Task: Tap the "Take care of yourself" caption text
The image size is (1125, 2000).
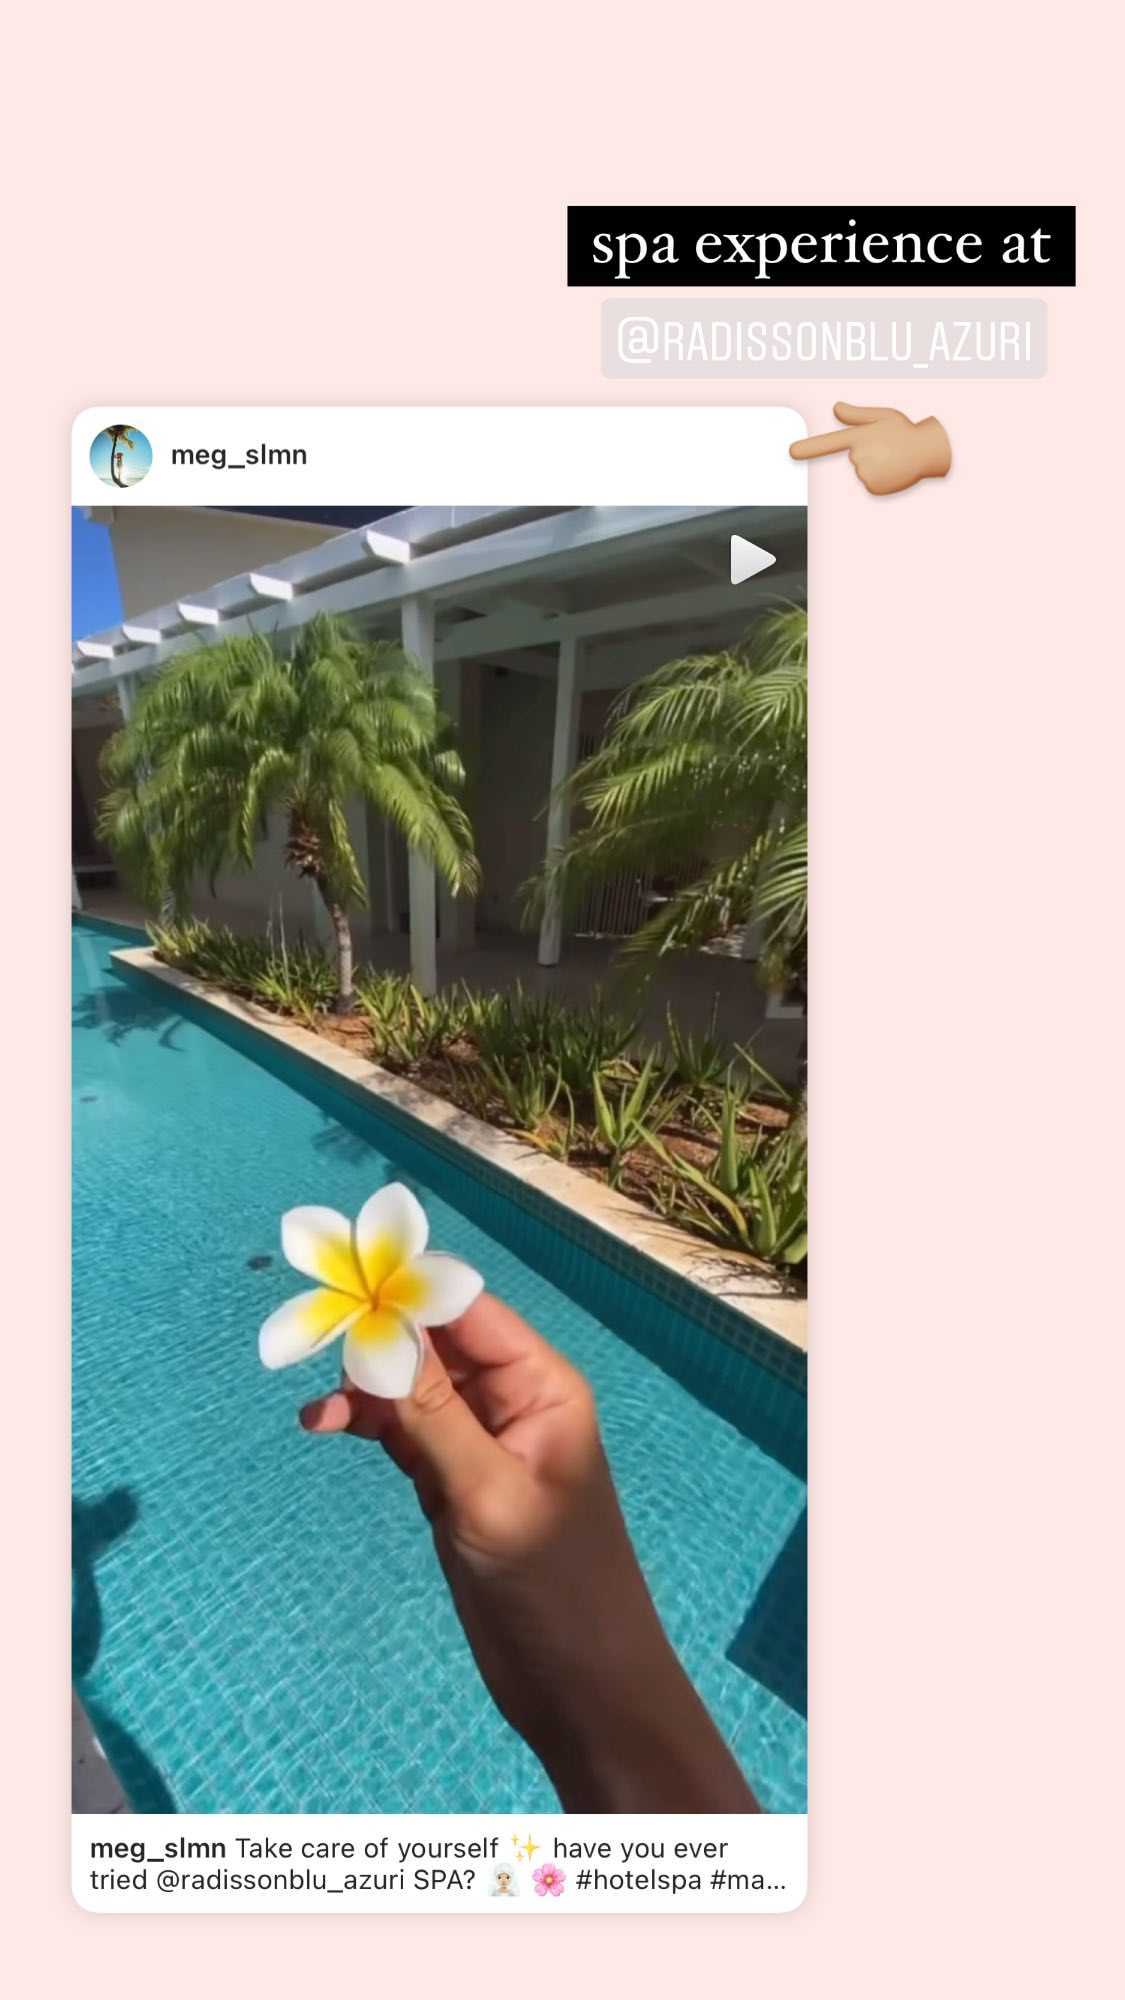Action: (366, 1848)
